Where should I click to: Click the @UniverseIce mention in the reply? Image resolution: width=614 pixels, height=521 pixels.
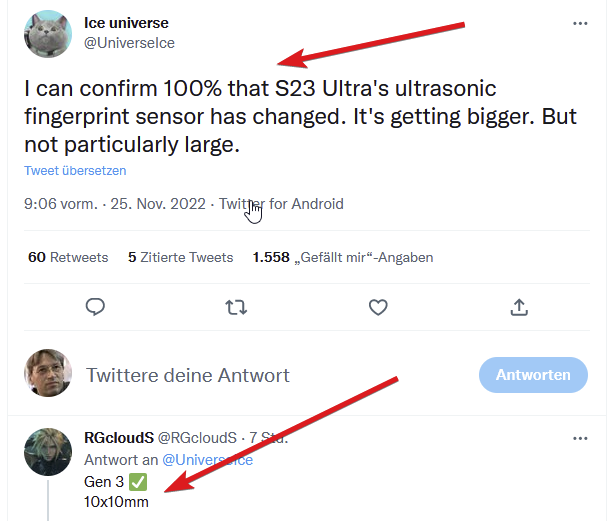[x=208, y=460]
